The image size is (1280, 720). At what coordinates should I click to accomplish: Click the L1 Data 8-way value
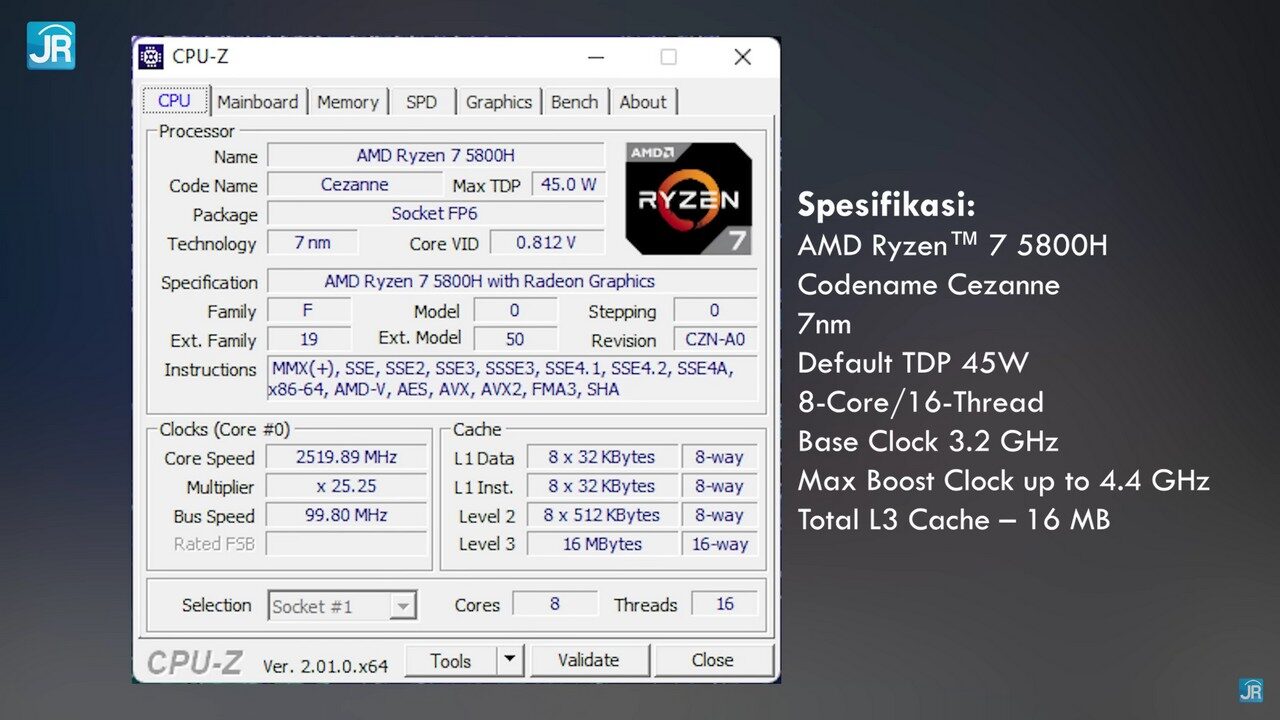(x=719, y=458)
